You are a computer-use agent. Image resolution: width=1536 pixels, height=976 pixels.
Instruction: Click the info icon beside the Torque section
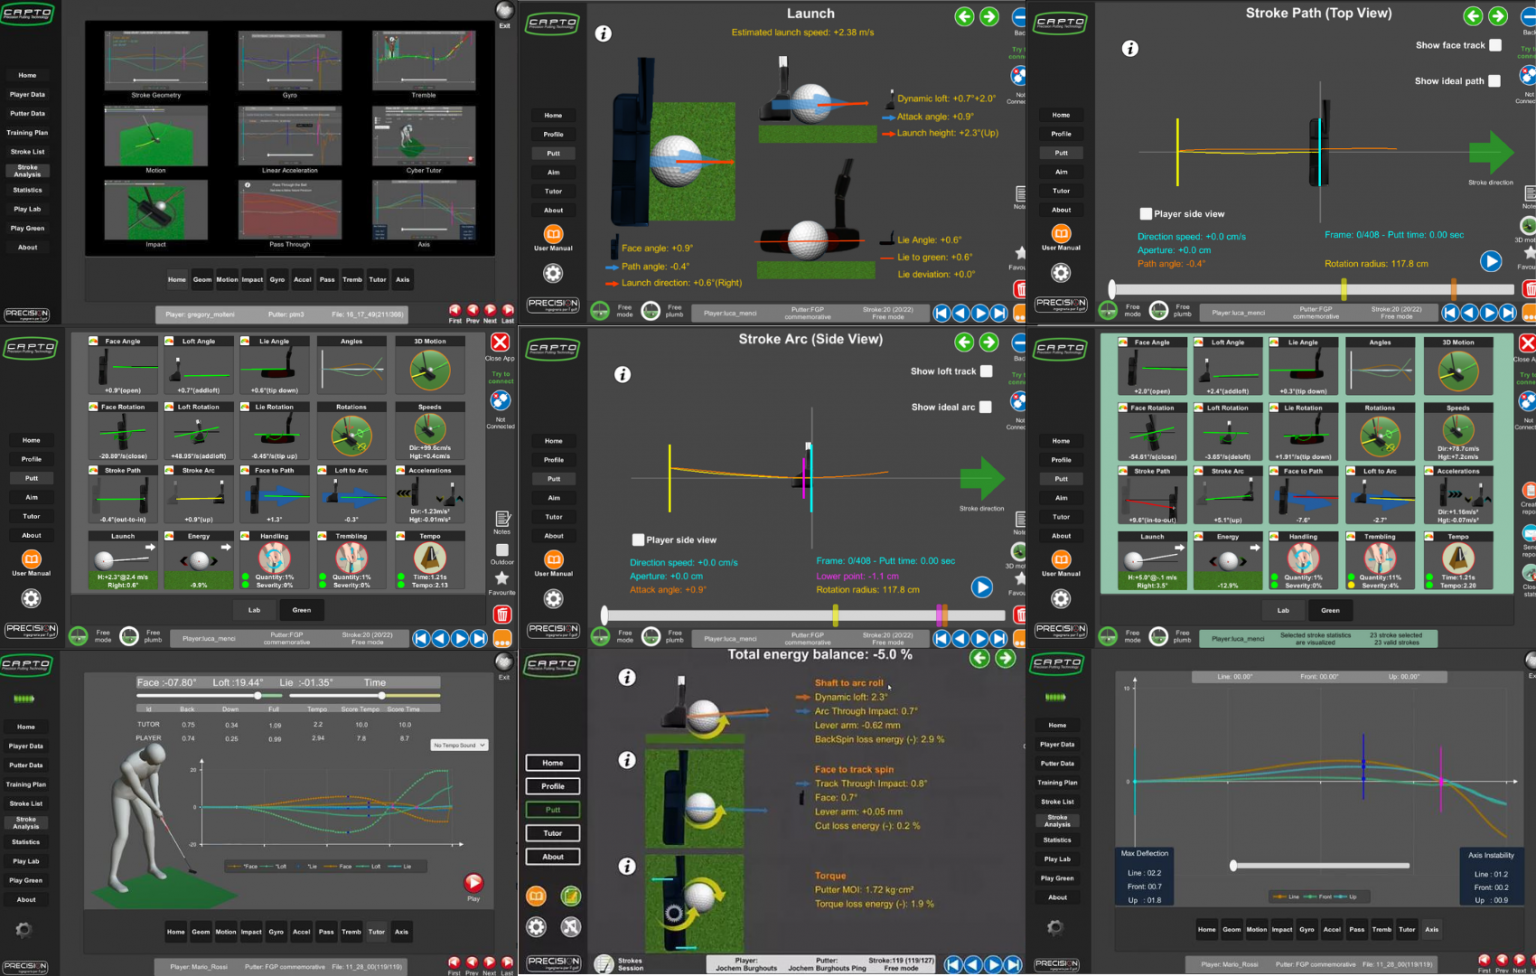click(627, 866)
